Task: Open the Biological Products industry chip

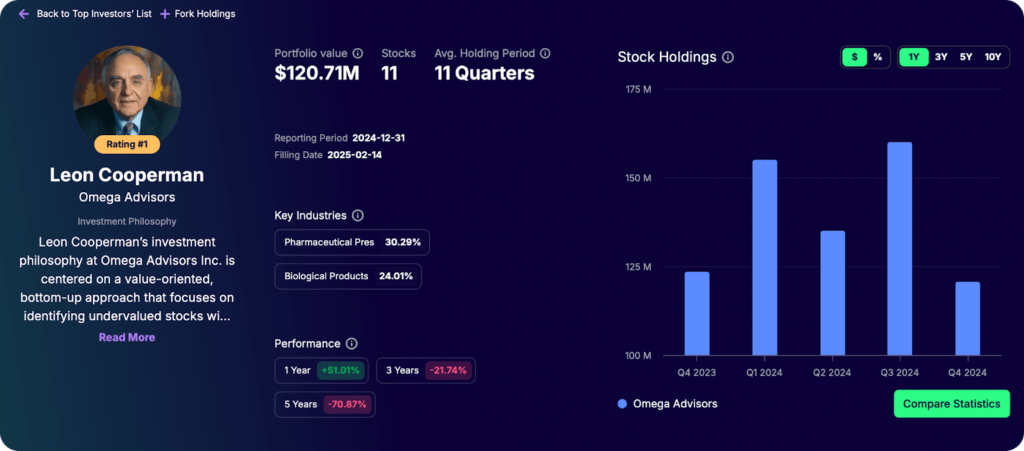Action: tap(347, 276)
